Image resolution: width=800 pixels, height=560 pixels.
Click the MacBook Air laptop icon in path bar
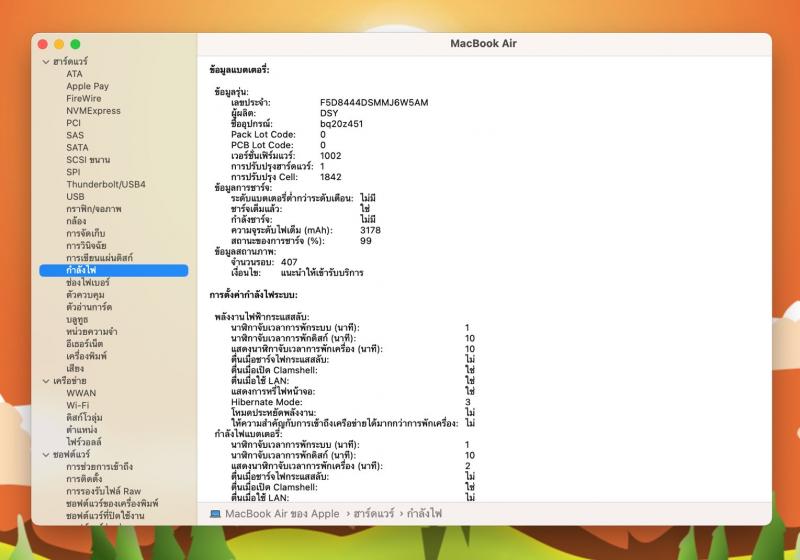coord(215,514)
